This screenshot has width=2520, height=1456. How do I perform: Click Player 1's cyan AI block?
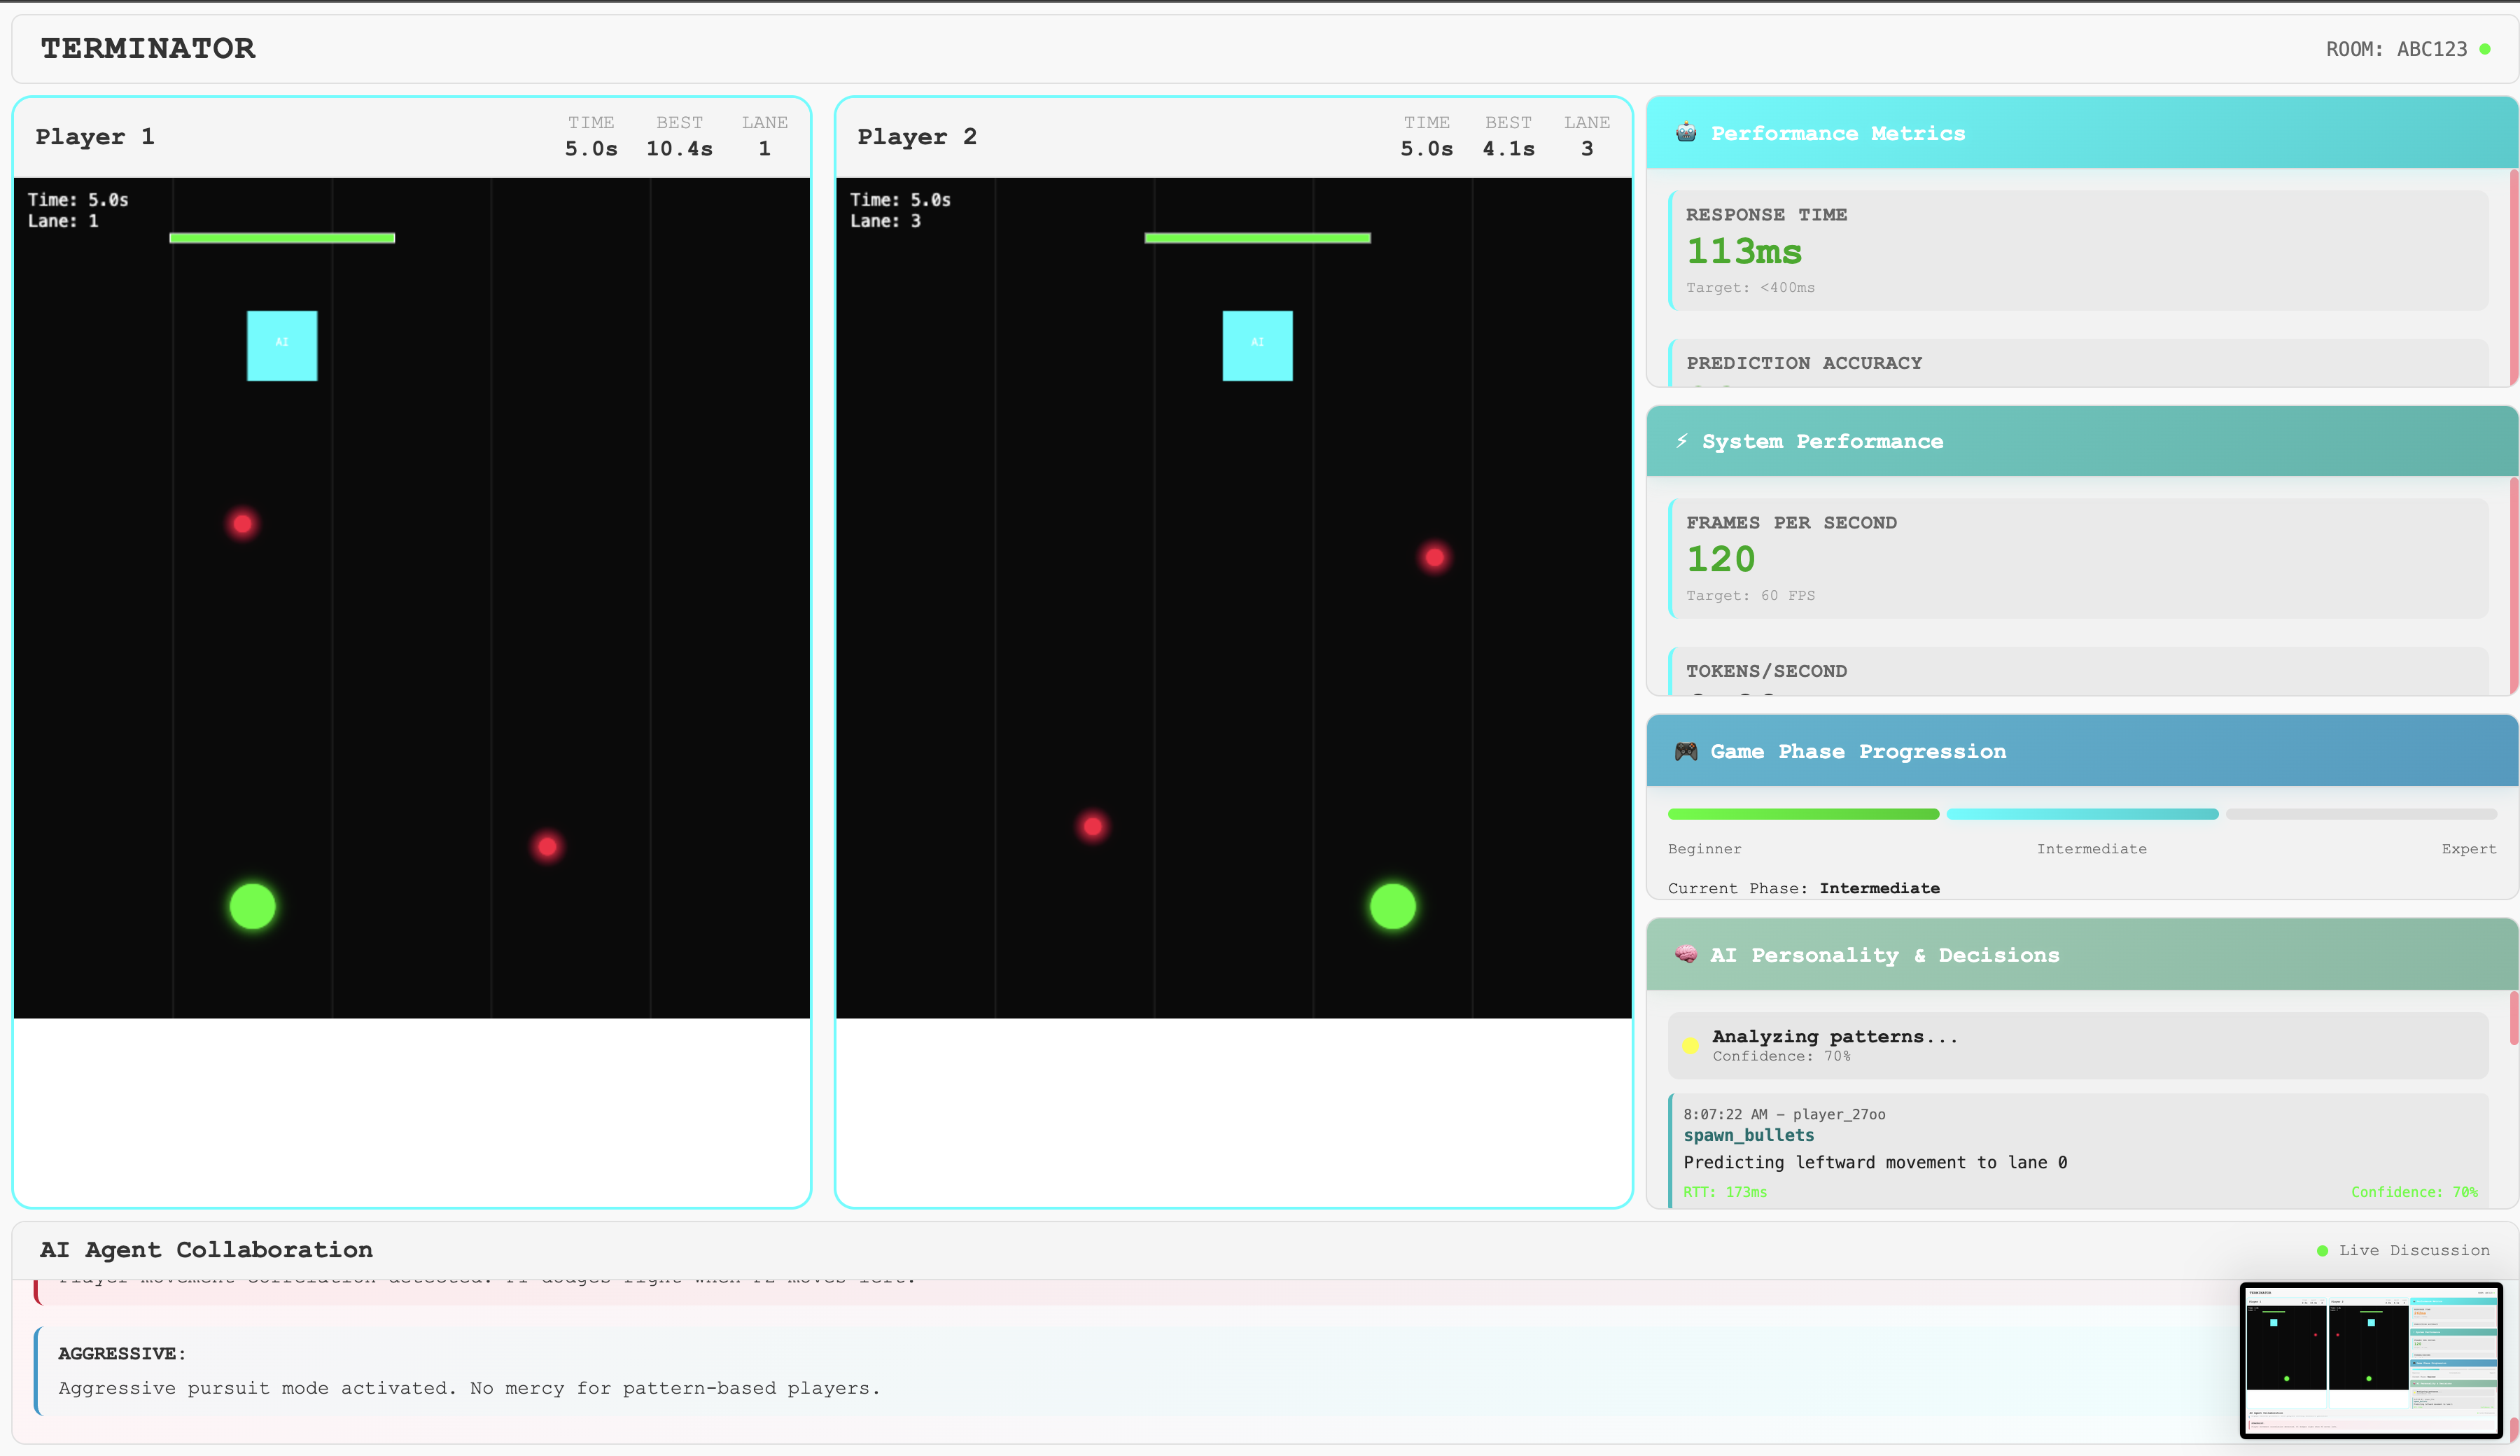(282, 345)
